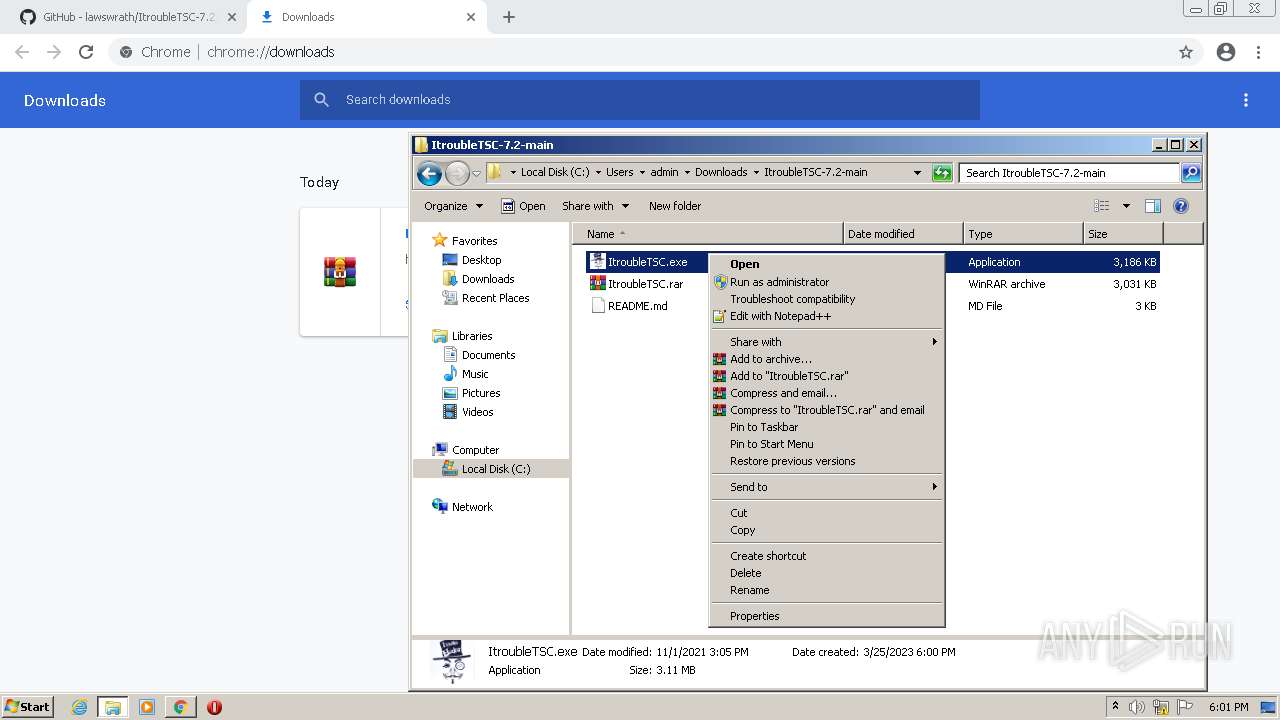Show hidden system tray icons
Screen dimensions: 1280x720
1116,707
